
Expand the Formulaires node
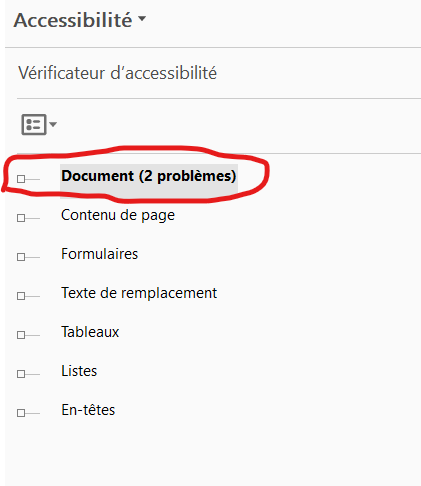21,257
